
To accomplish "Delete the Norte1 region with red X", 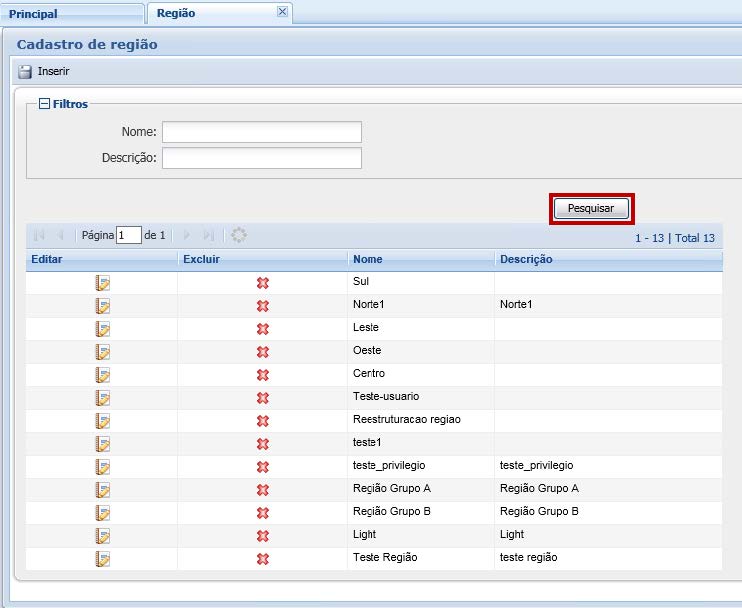I will (x=263, y=306).
